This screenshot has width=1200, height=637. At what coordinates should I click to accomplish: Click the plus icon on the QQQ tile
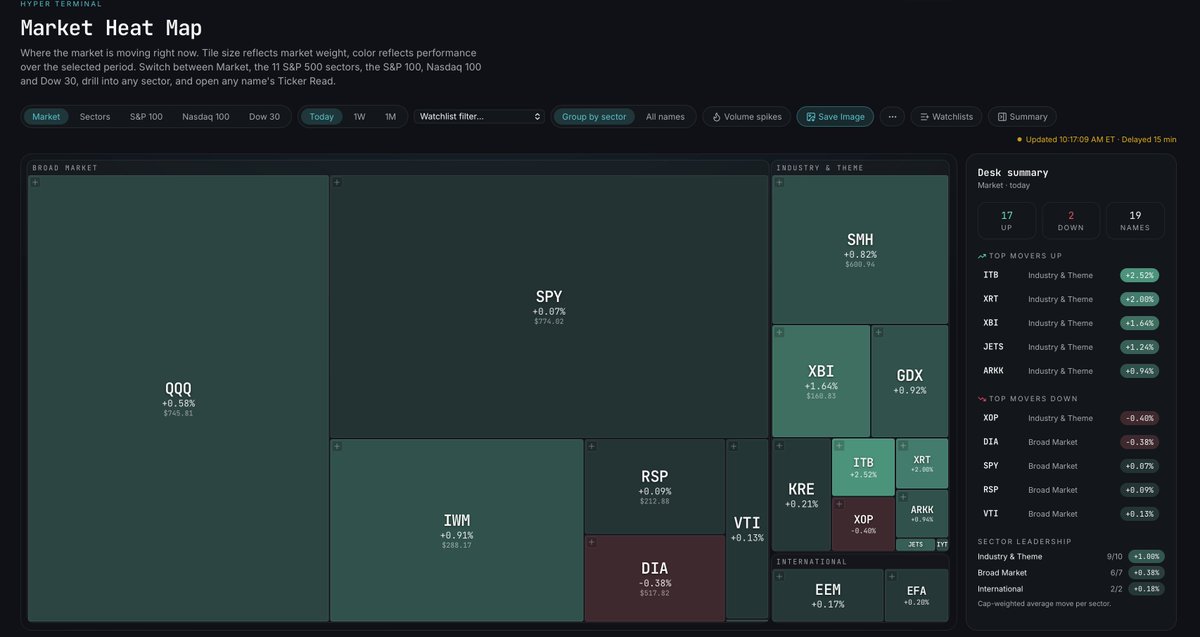(x=35, y=182)
